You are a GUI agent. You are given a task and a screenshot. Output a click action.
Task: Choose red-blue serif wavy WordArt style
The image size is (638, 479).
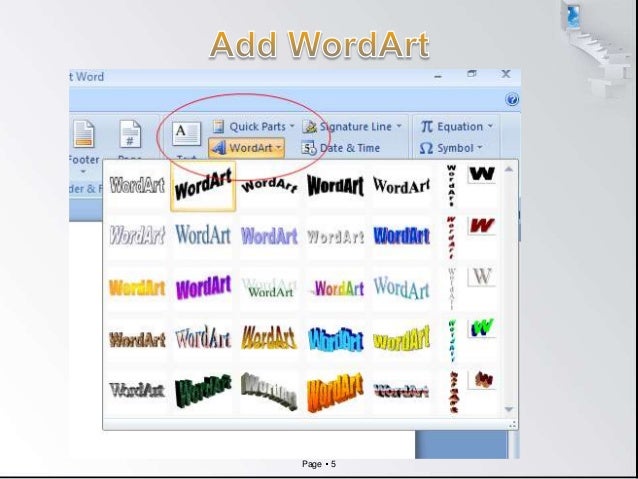click(203, 339)
